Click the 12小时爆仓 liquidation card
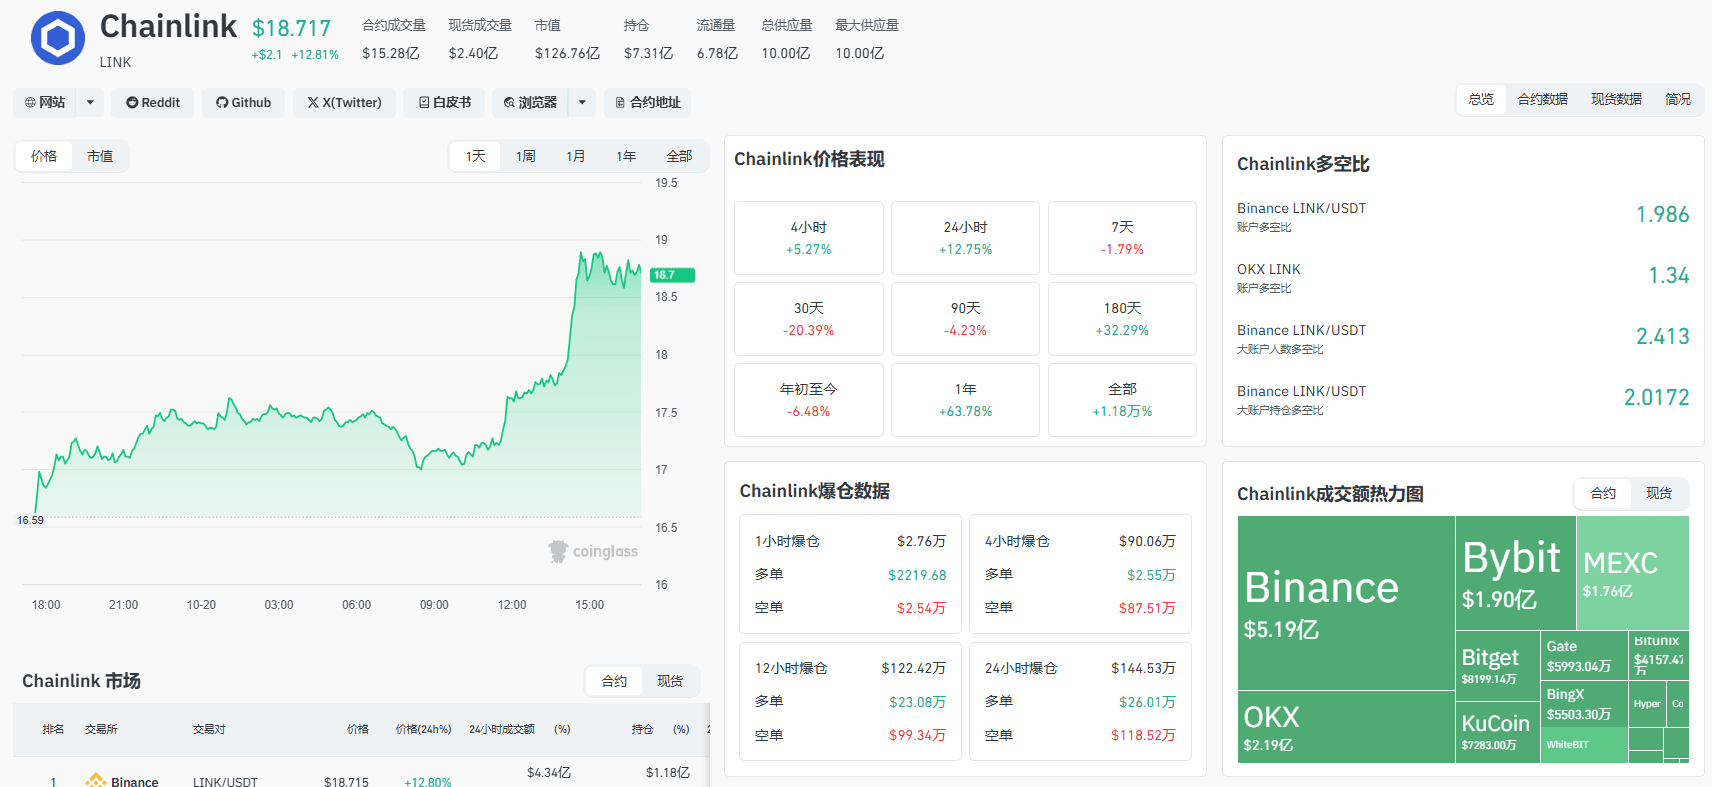Viewport: 1712px width, 787px height. click(850, 701)
